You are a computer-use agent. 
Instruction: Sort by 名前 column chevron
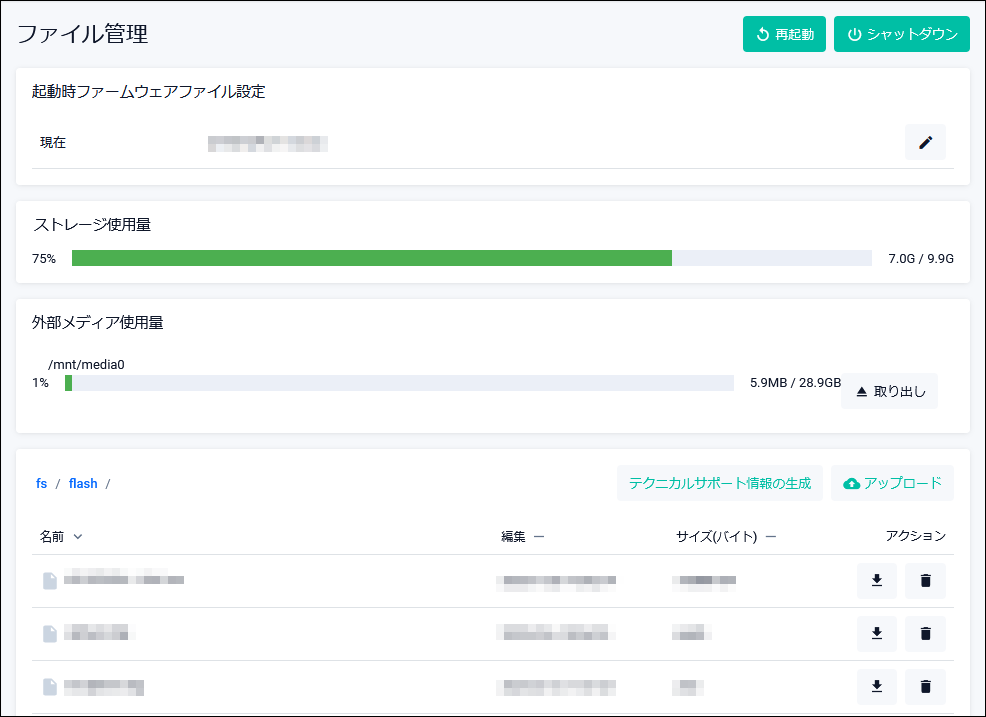pyautogui.click(x=78, y=537)
